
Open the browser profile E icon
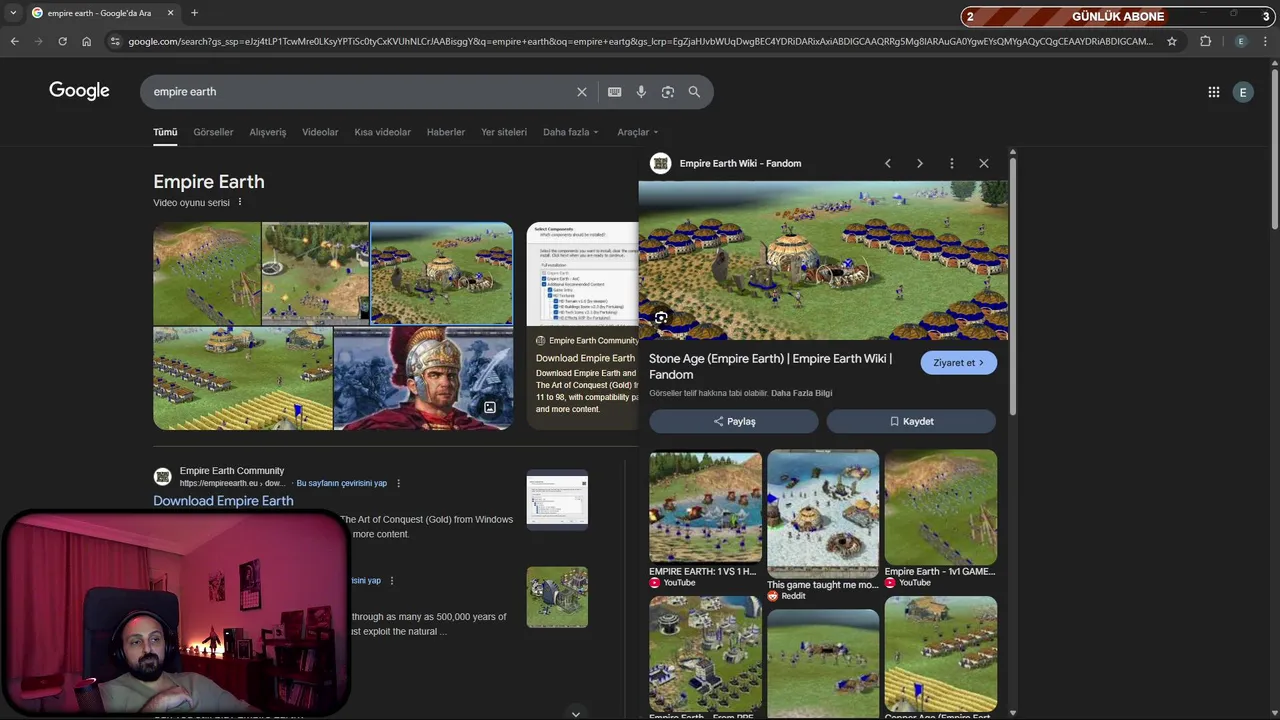tap(1241, 41)
